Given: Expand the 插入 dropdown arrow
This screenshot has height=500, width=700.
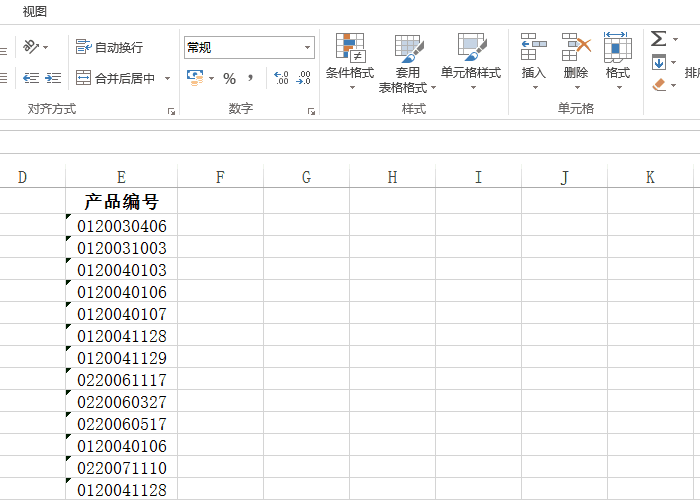Looking at the screenshot, I should 535,88.
